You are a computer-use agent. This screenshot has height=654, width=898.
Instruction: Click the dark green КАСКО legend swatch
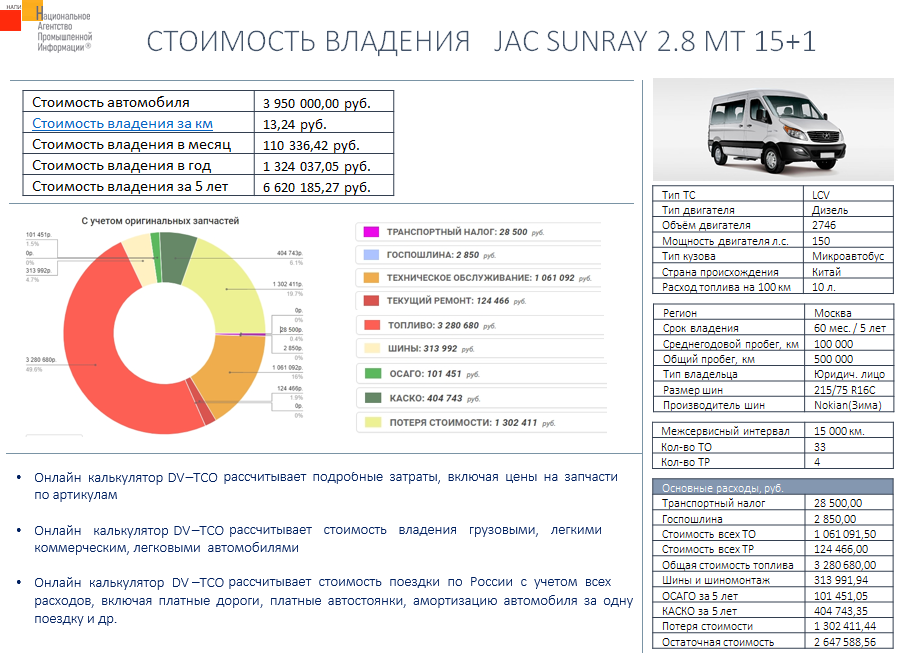click(371, 398)
